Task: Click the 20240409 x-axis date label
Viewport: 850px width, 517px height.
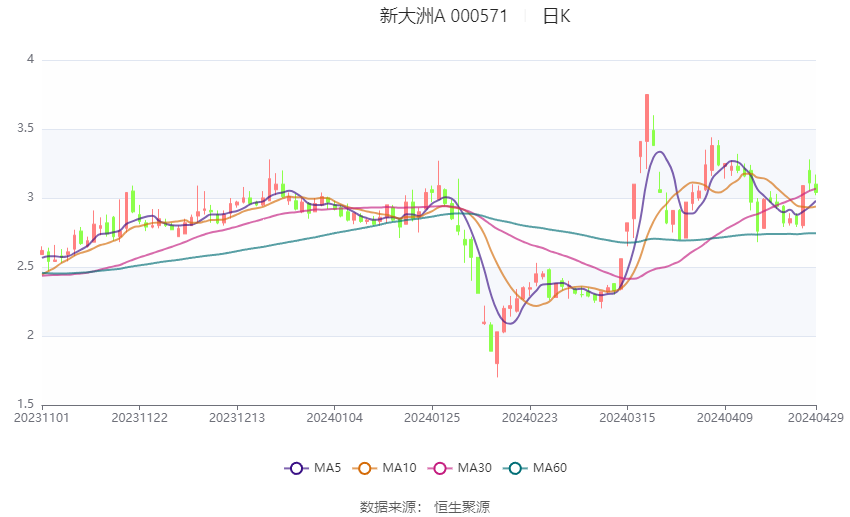Action: click(725, 418)
